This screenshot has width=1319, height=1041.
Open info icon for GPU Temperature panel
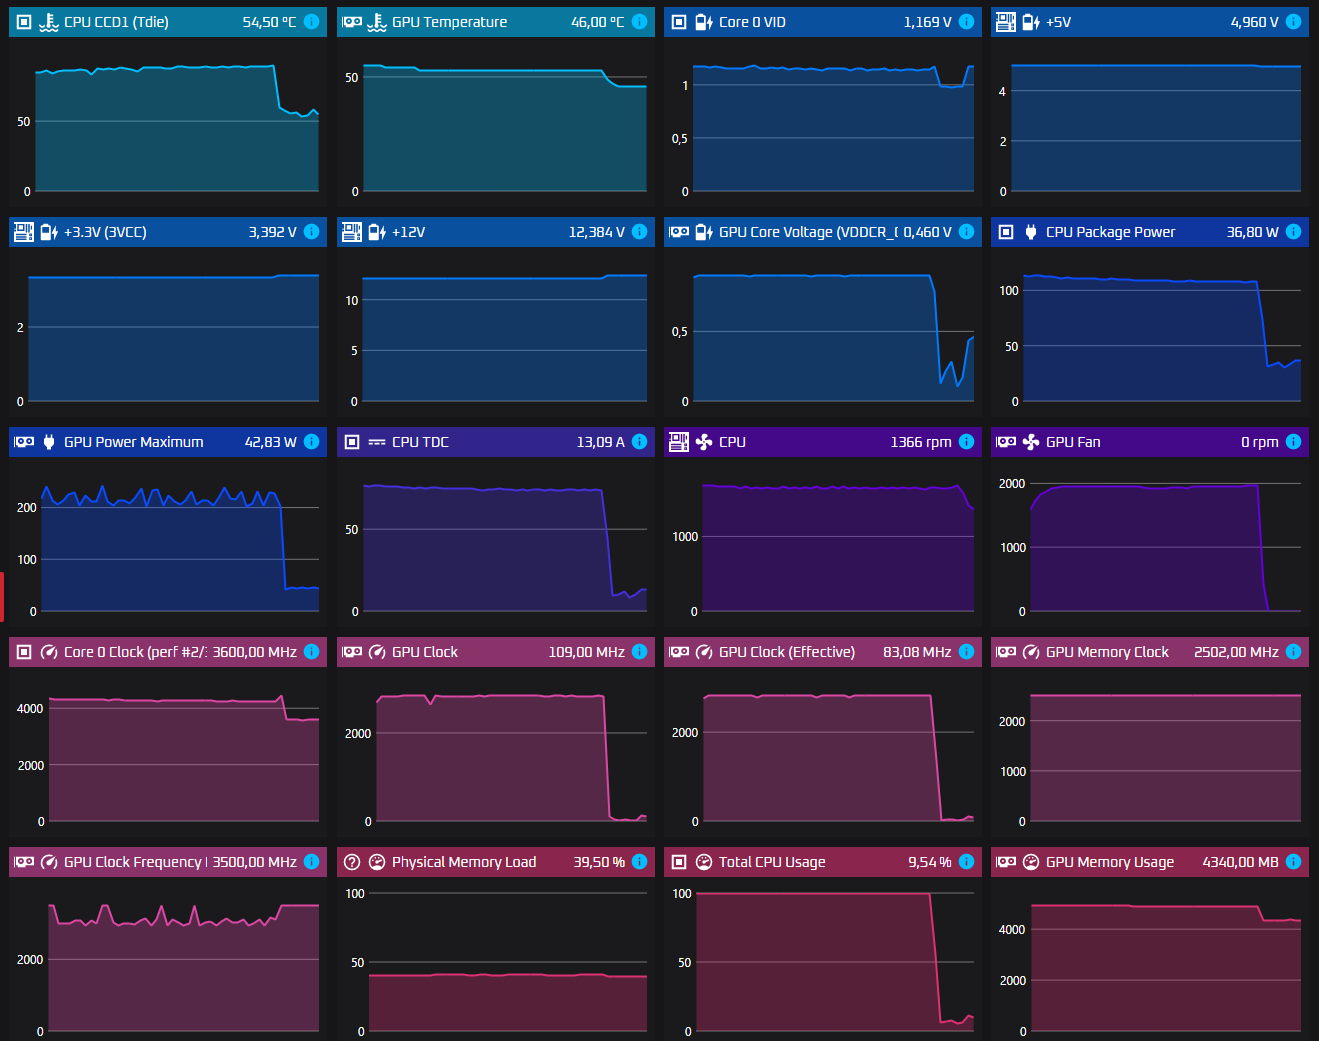[x=640, y=22]
